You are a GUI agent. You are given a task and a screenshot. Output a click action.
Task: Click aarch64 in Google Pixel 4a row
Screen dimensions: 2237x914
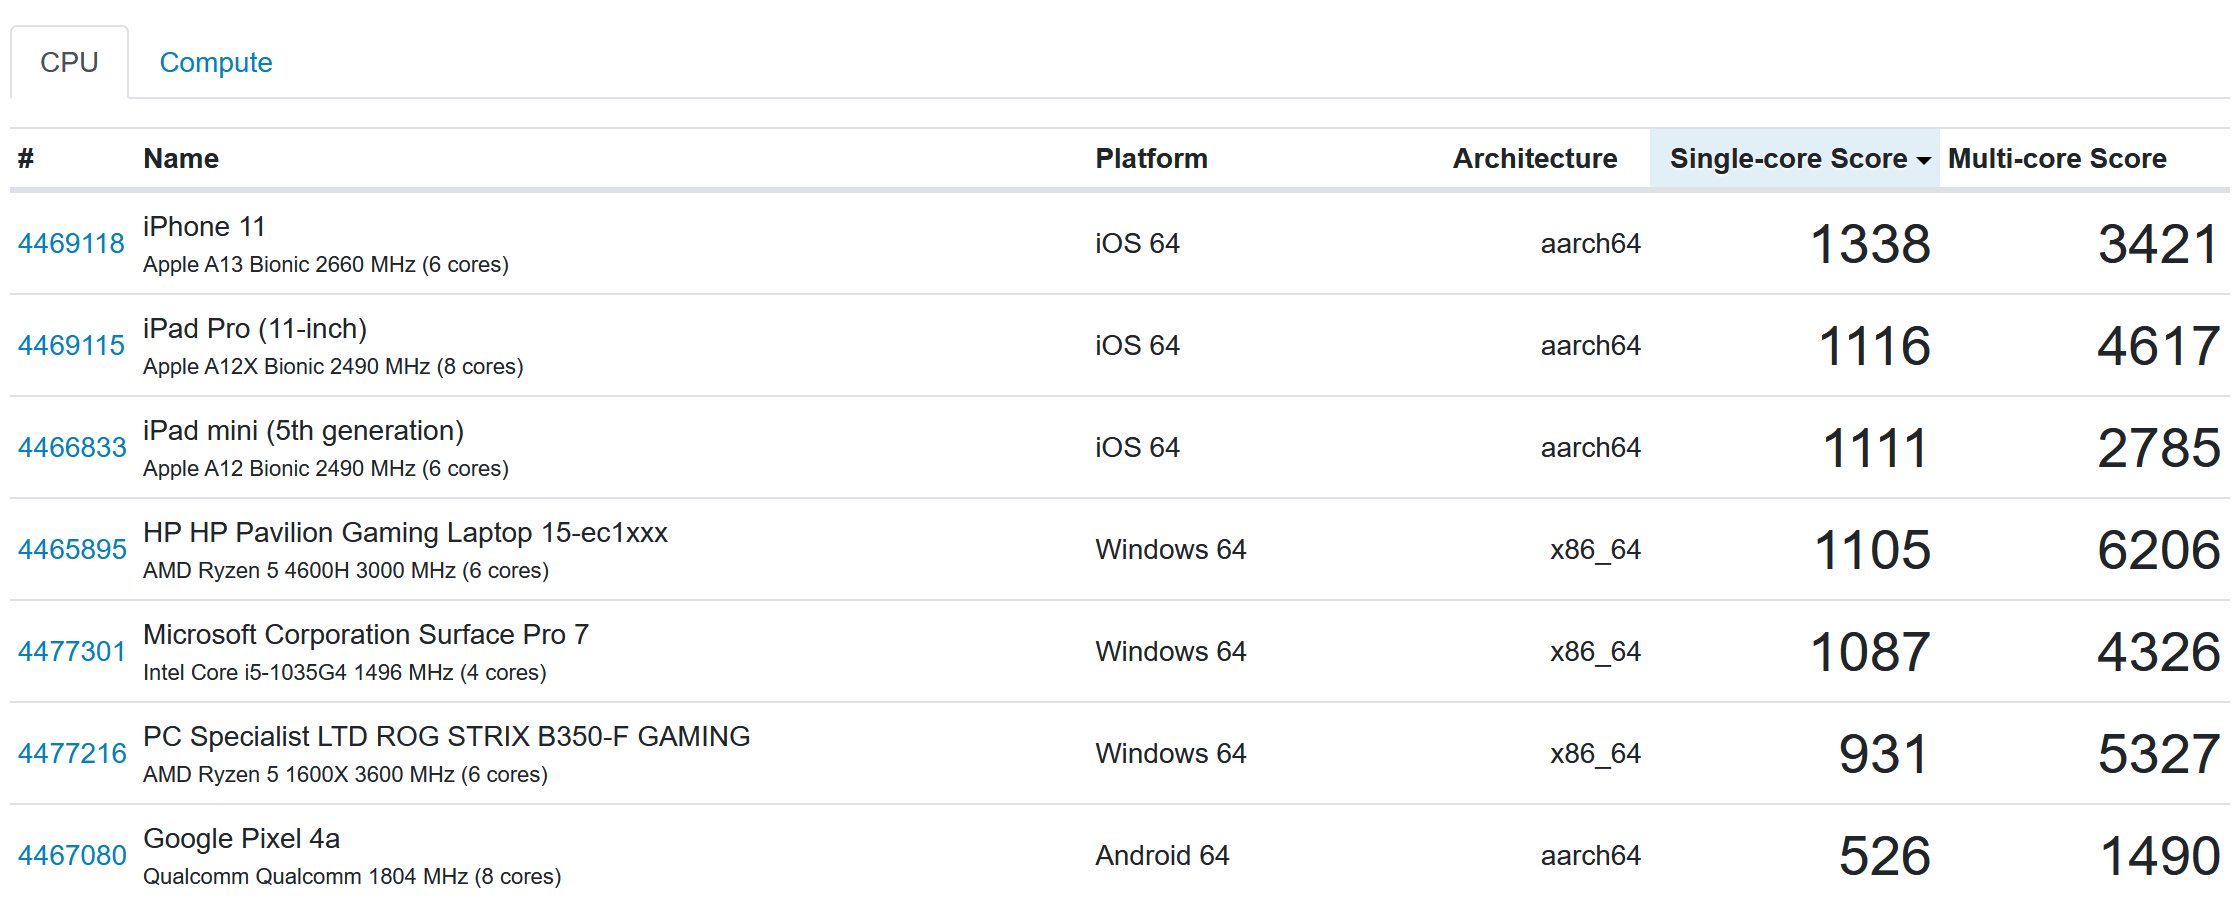[1590, 855]
